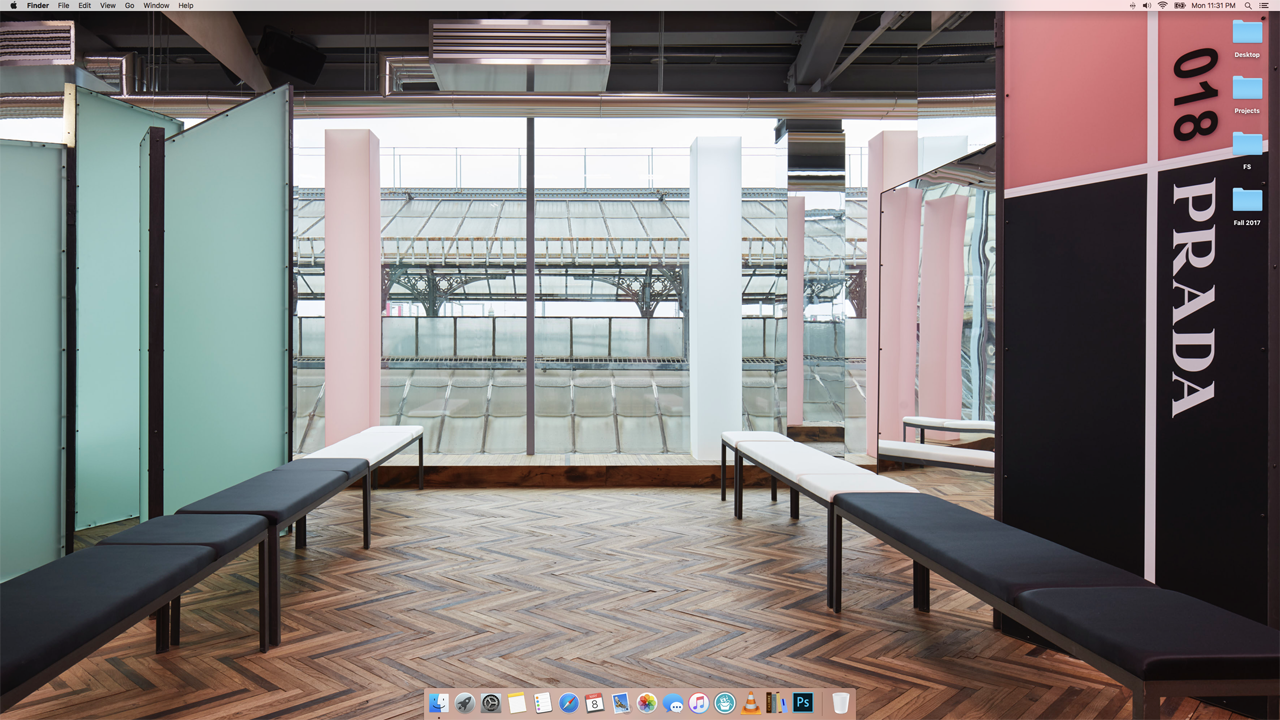Open Spotlight search magnifier
This screenshot has height=720, width=1280.
tap(1248, 5)
